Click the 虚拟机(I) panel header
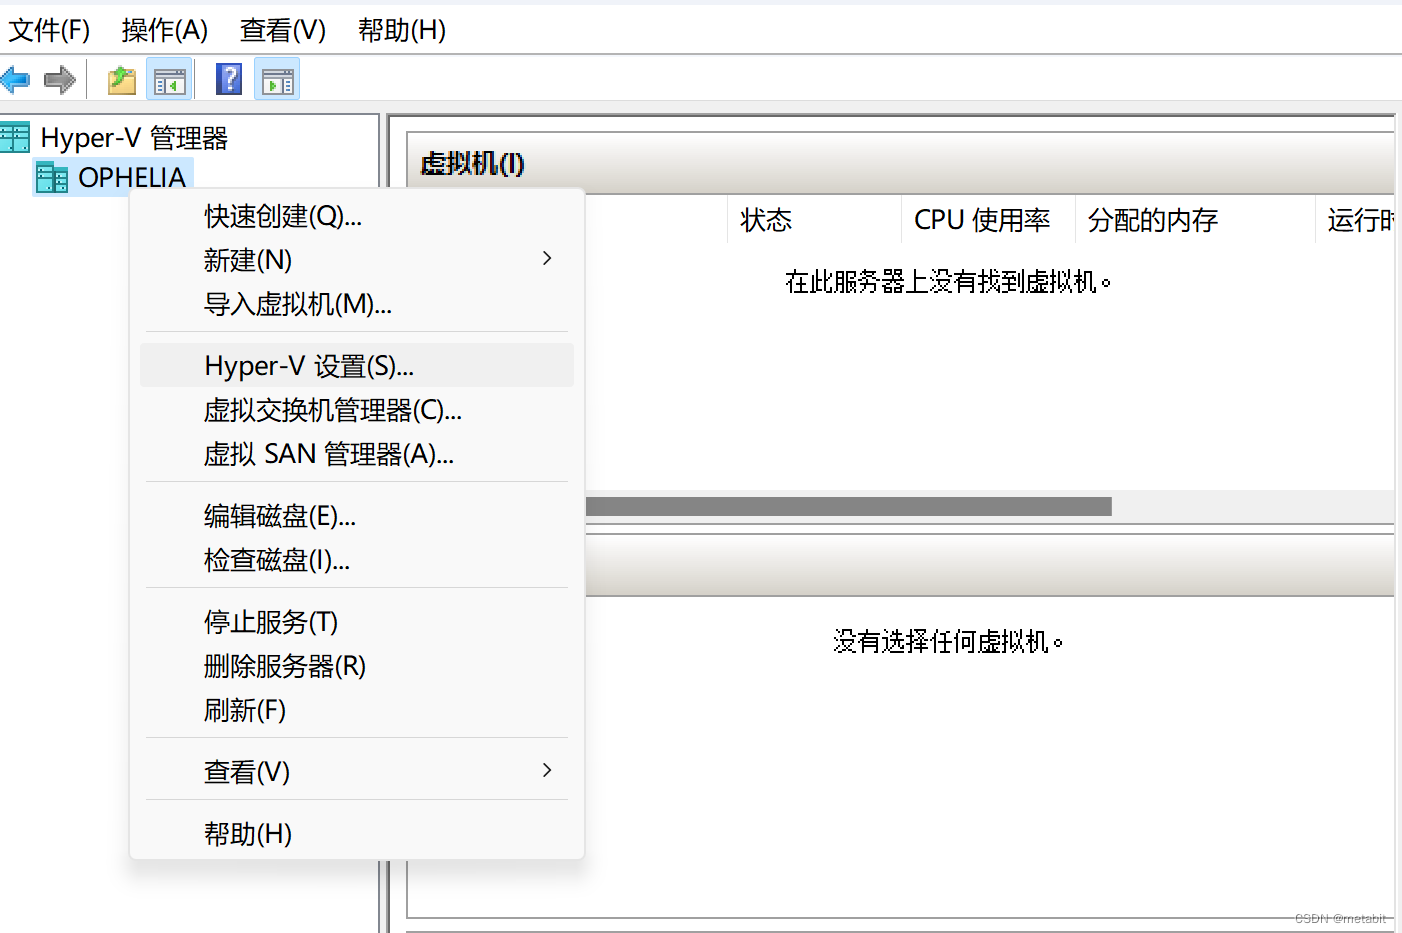 click(x=900, y=163)
